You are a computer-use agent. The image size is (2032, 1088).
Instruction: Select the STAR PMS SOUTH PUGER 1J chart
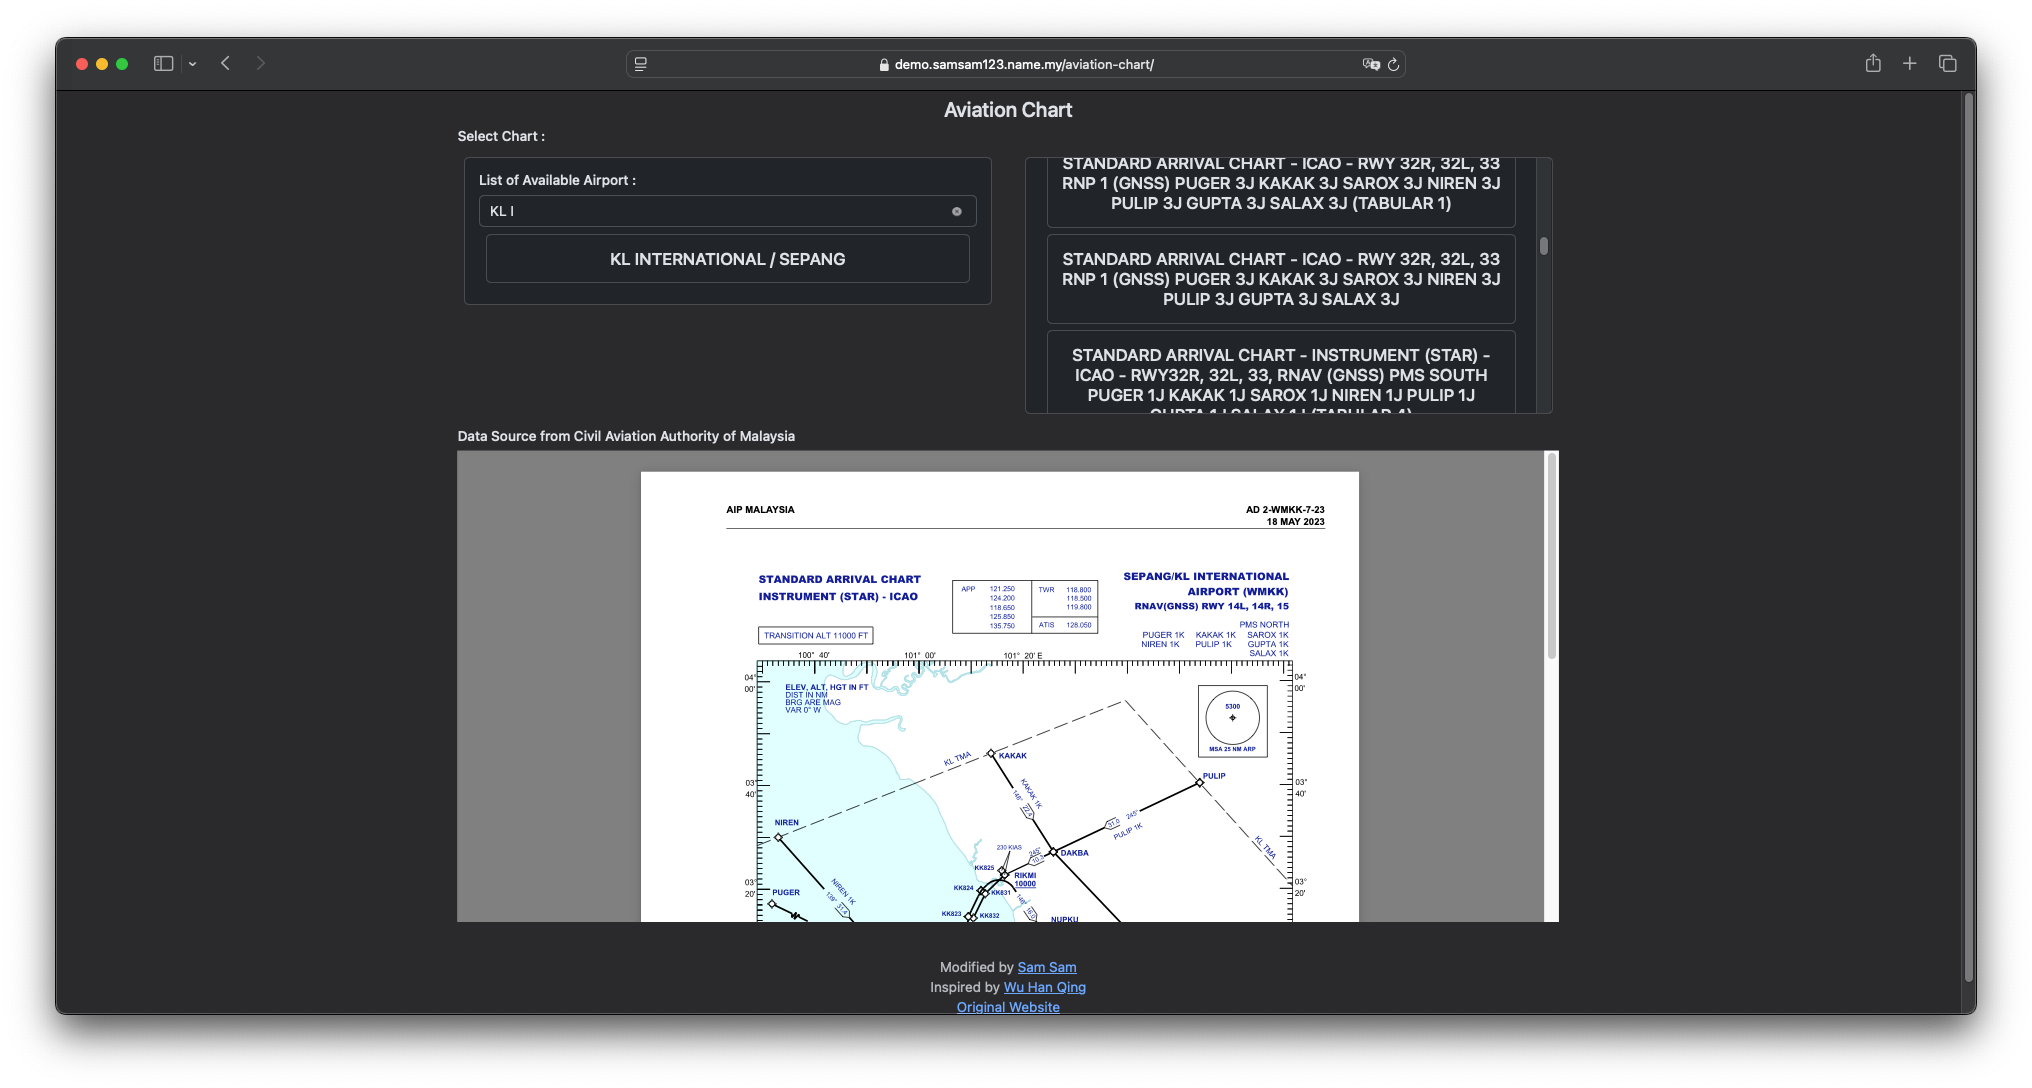pyautogui.click(x=1280, y=376)
